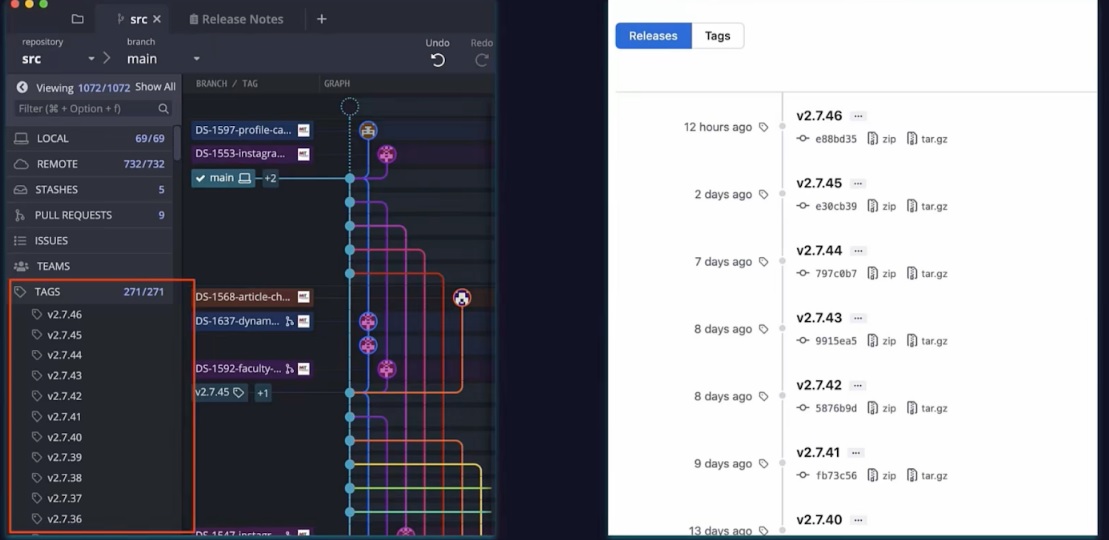Viewport: 1109px width, 540px height.
Task: Select tag v2.7.44 in sidebar
Action: pos(64,355)
